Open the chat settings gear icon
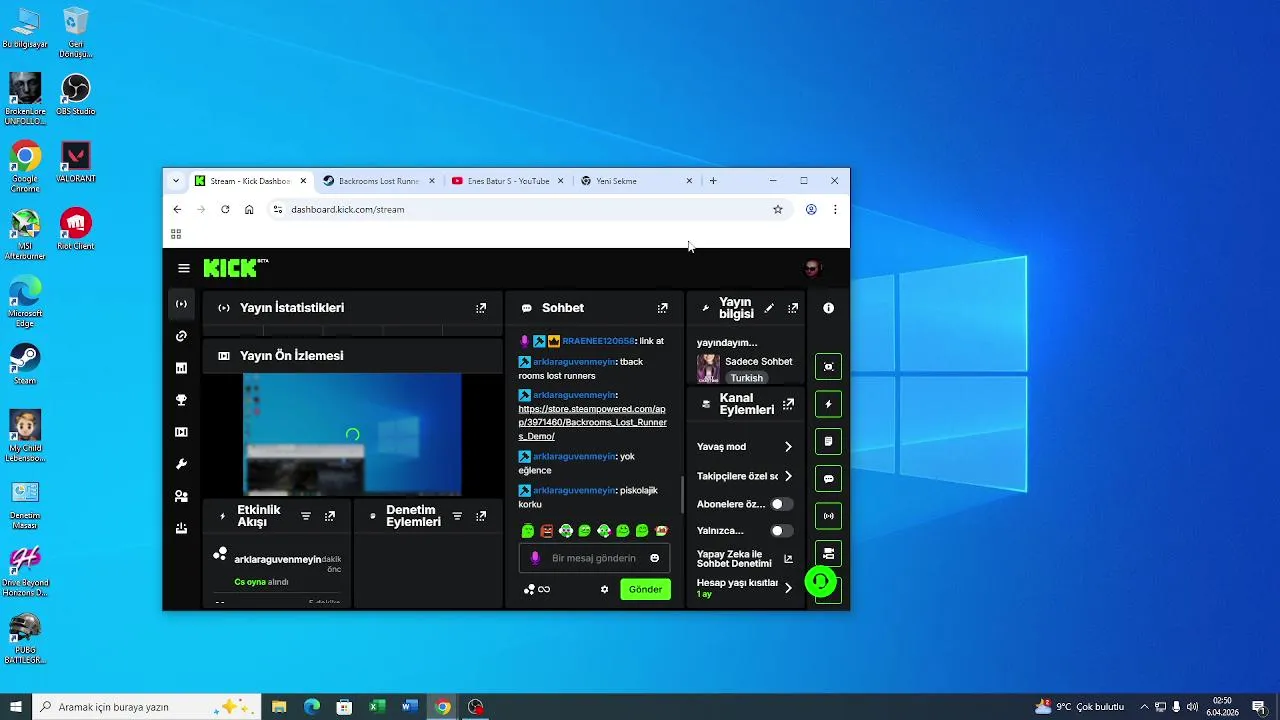The width and height of the screenshot is (1280, 720). pyautogui.click(x=604, y=589)
